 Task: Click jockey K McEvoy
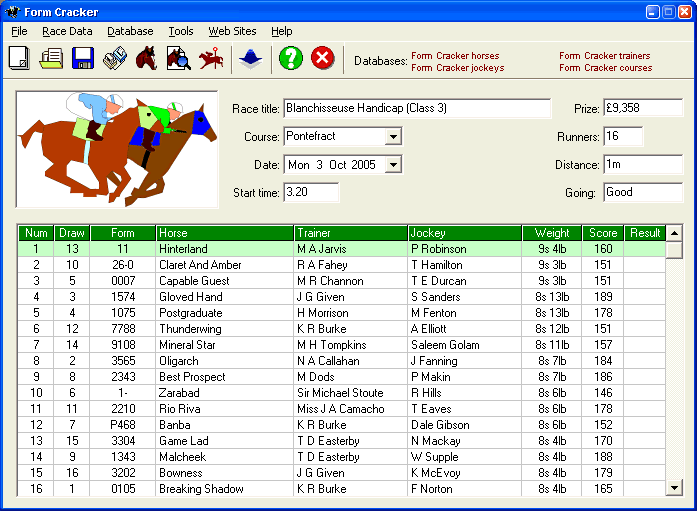436,473
